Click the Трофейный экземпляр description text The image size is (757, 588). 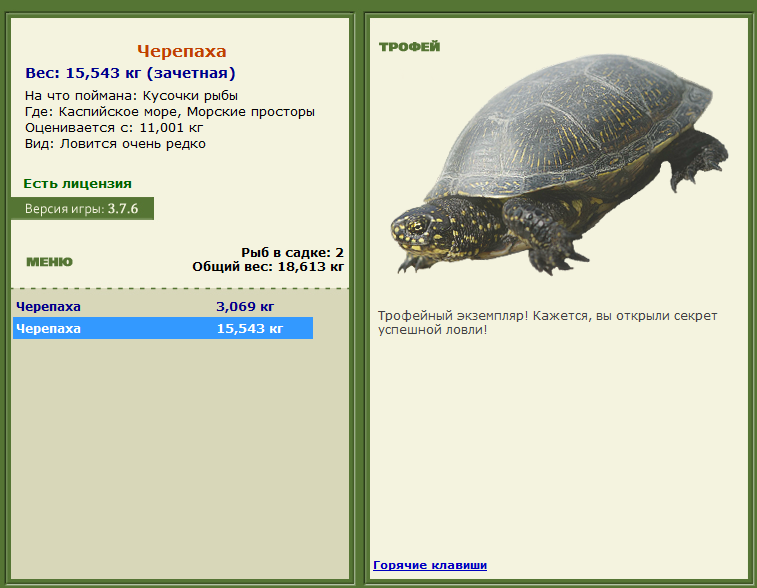coord(547,322)
